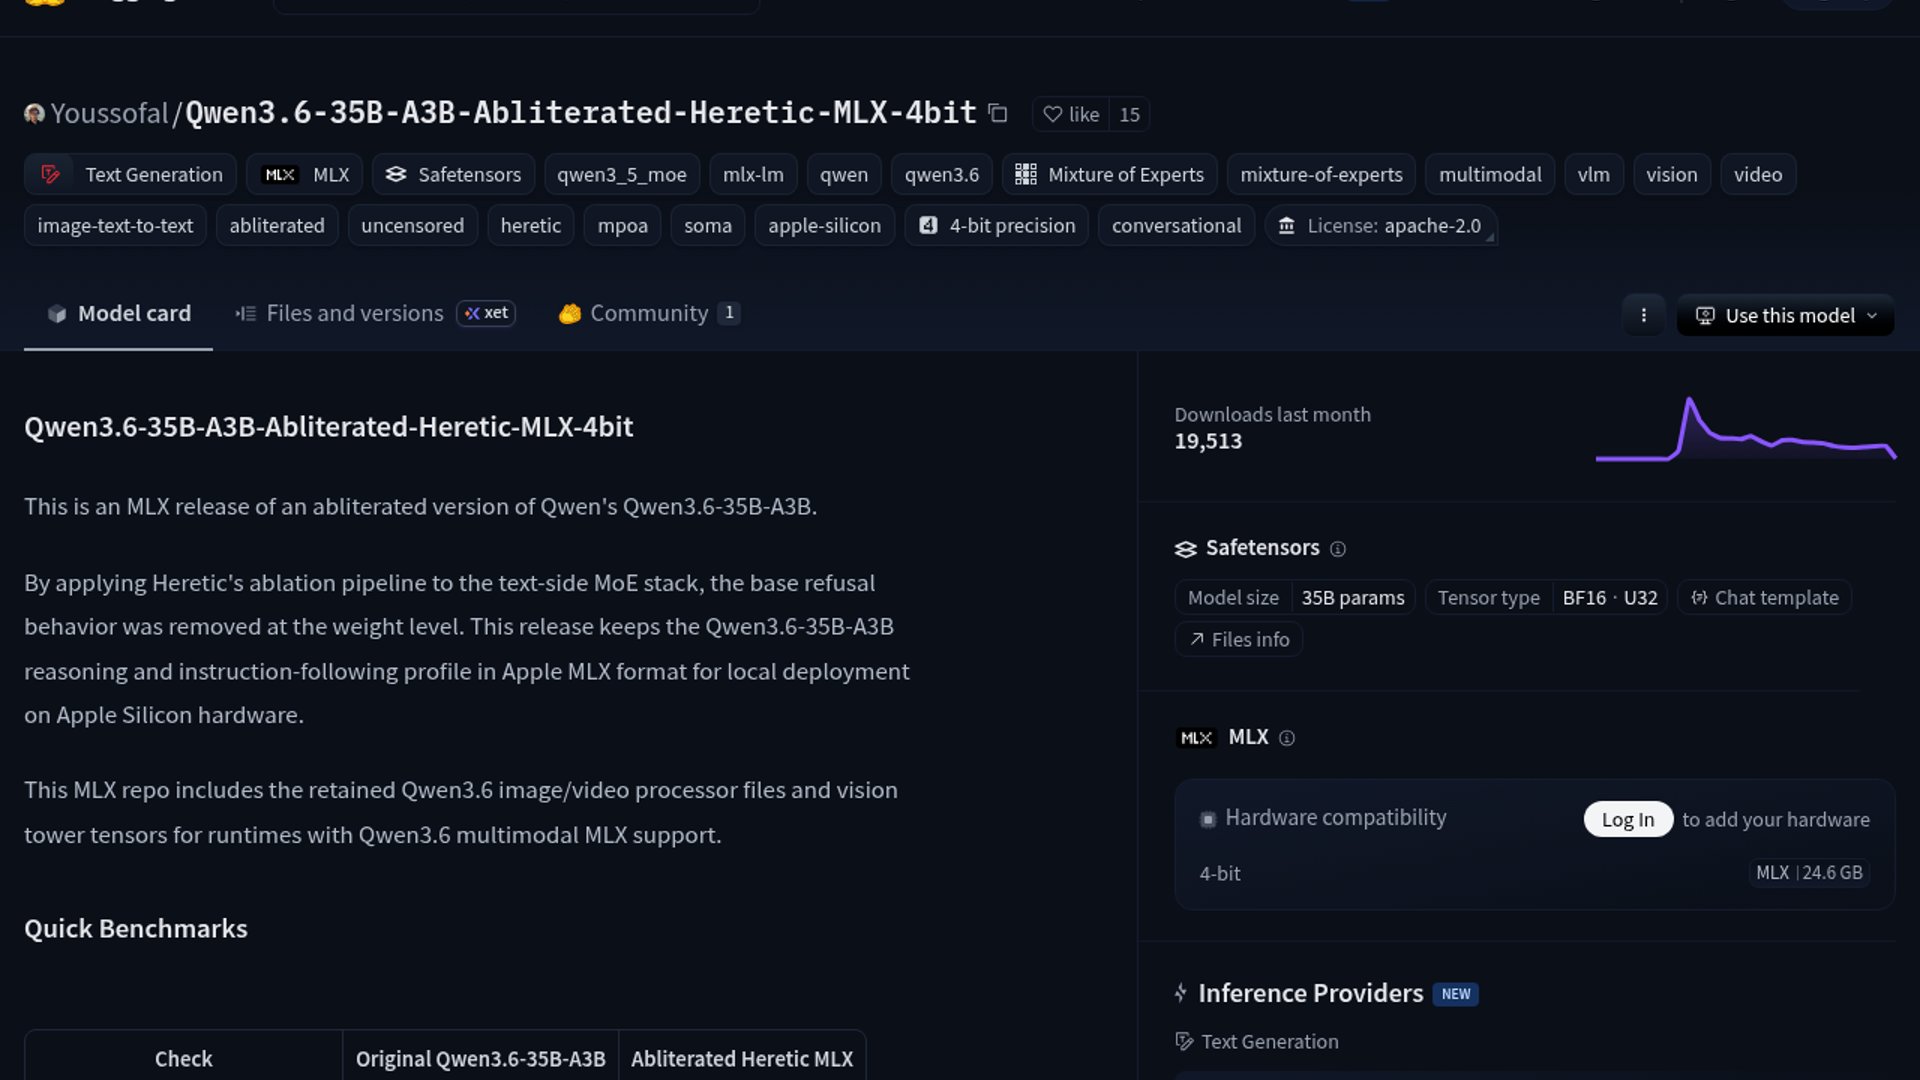Click the Inference Providers lightning icon
The width and height of the screenshot is (1920, 1080).
(1181, 993)
